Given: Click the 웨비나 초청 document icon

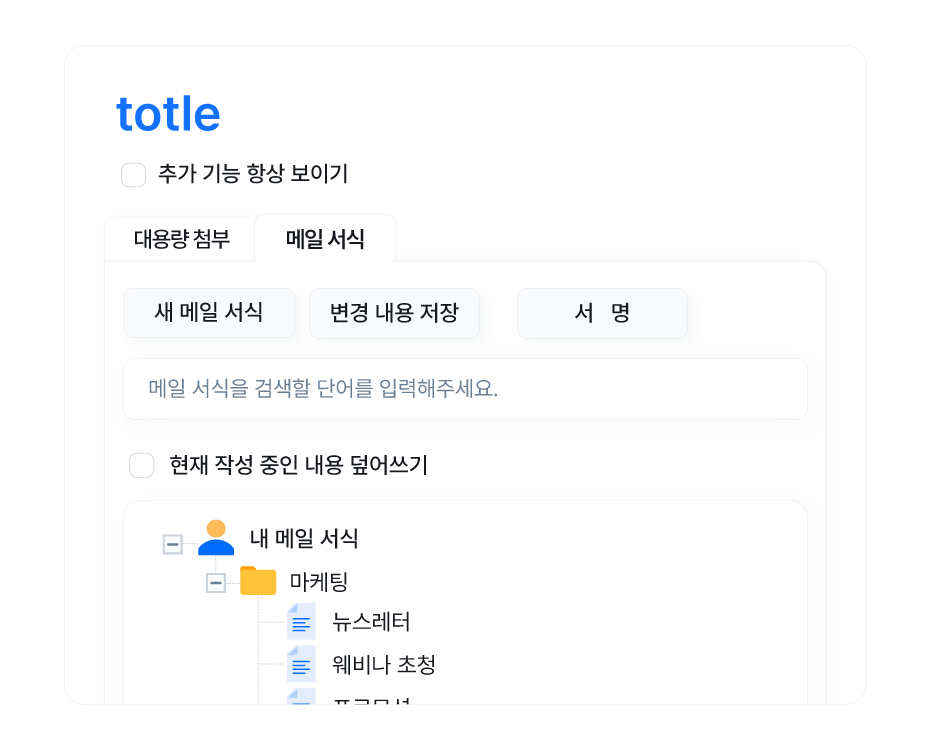Looking at the screenshot, I should pos(301,664).
